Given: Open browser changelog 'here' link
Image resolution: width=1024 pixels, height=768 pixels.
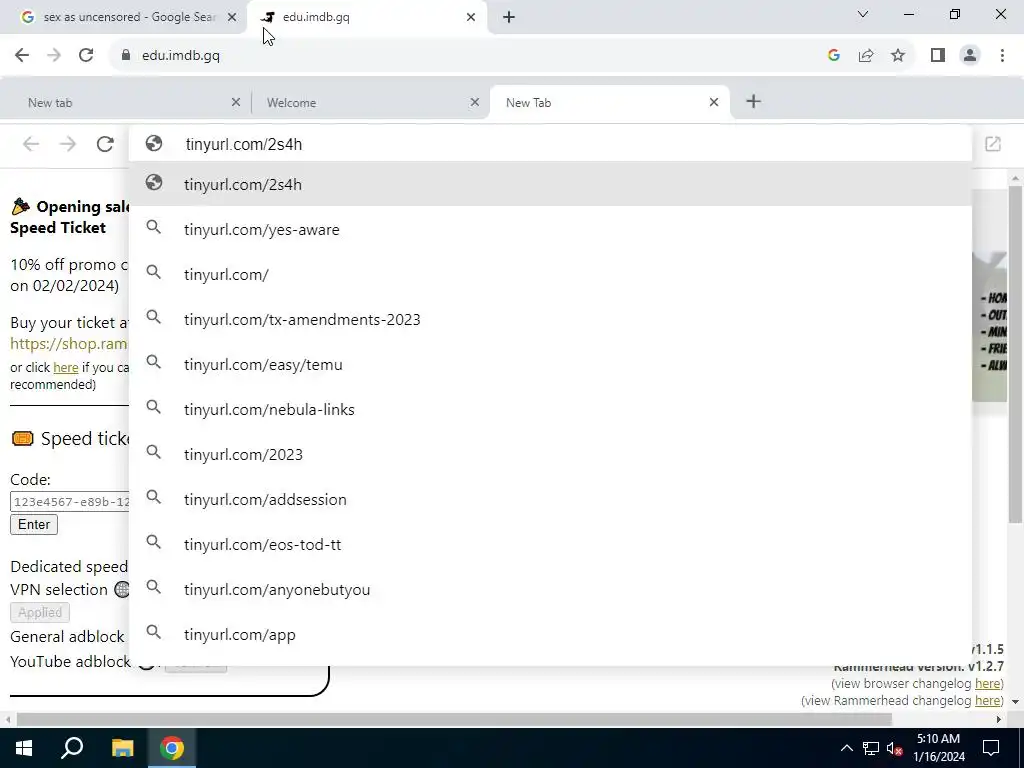Looking at the screenshot, I should pyautogui.click(x=987, y=684).
